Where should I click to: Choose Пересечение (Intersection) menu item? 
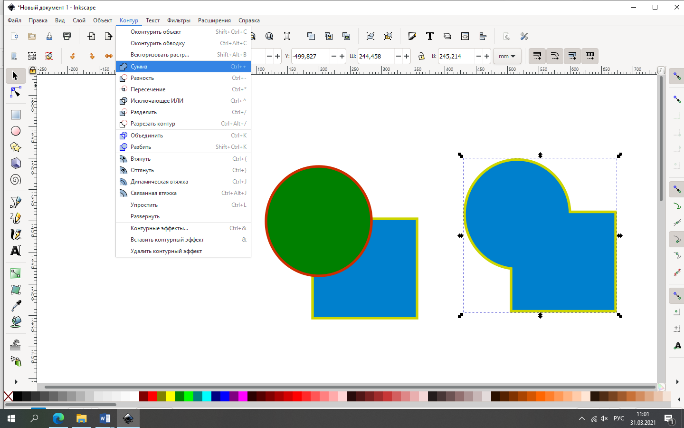click(x=183, y=89)
